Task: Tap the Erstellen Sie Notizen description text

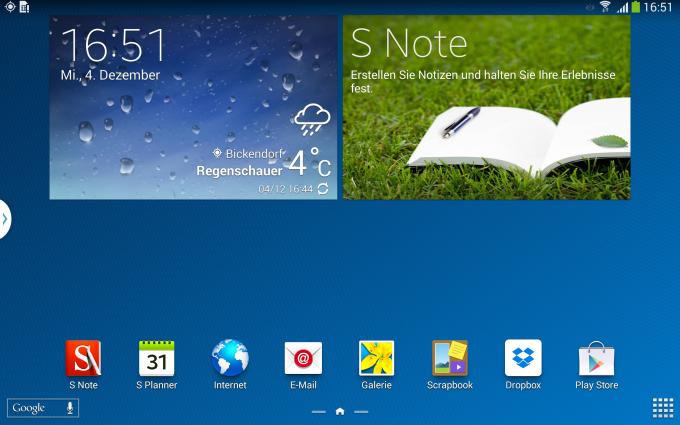Action: (483, 81)
